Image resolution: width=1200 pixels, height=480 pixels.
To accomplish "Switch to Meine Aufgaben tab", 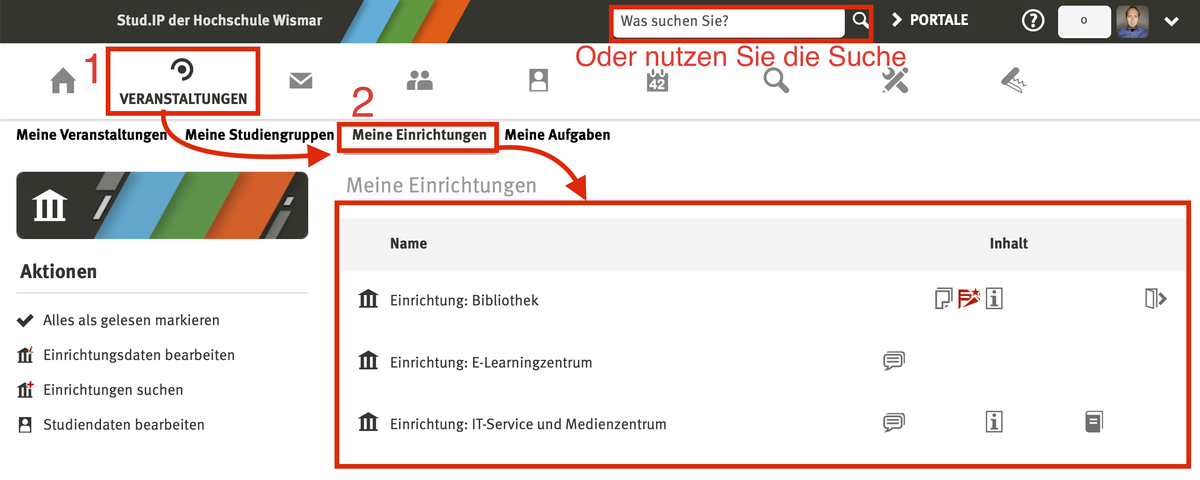I will [557, 134].
